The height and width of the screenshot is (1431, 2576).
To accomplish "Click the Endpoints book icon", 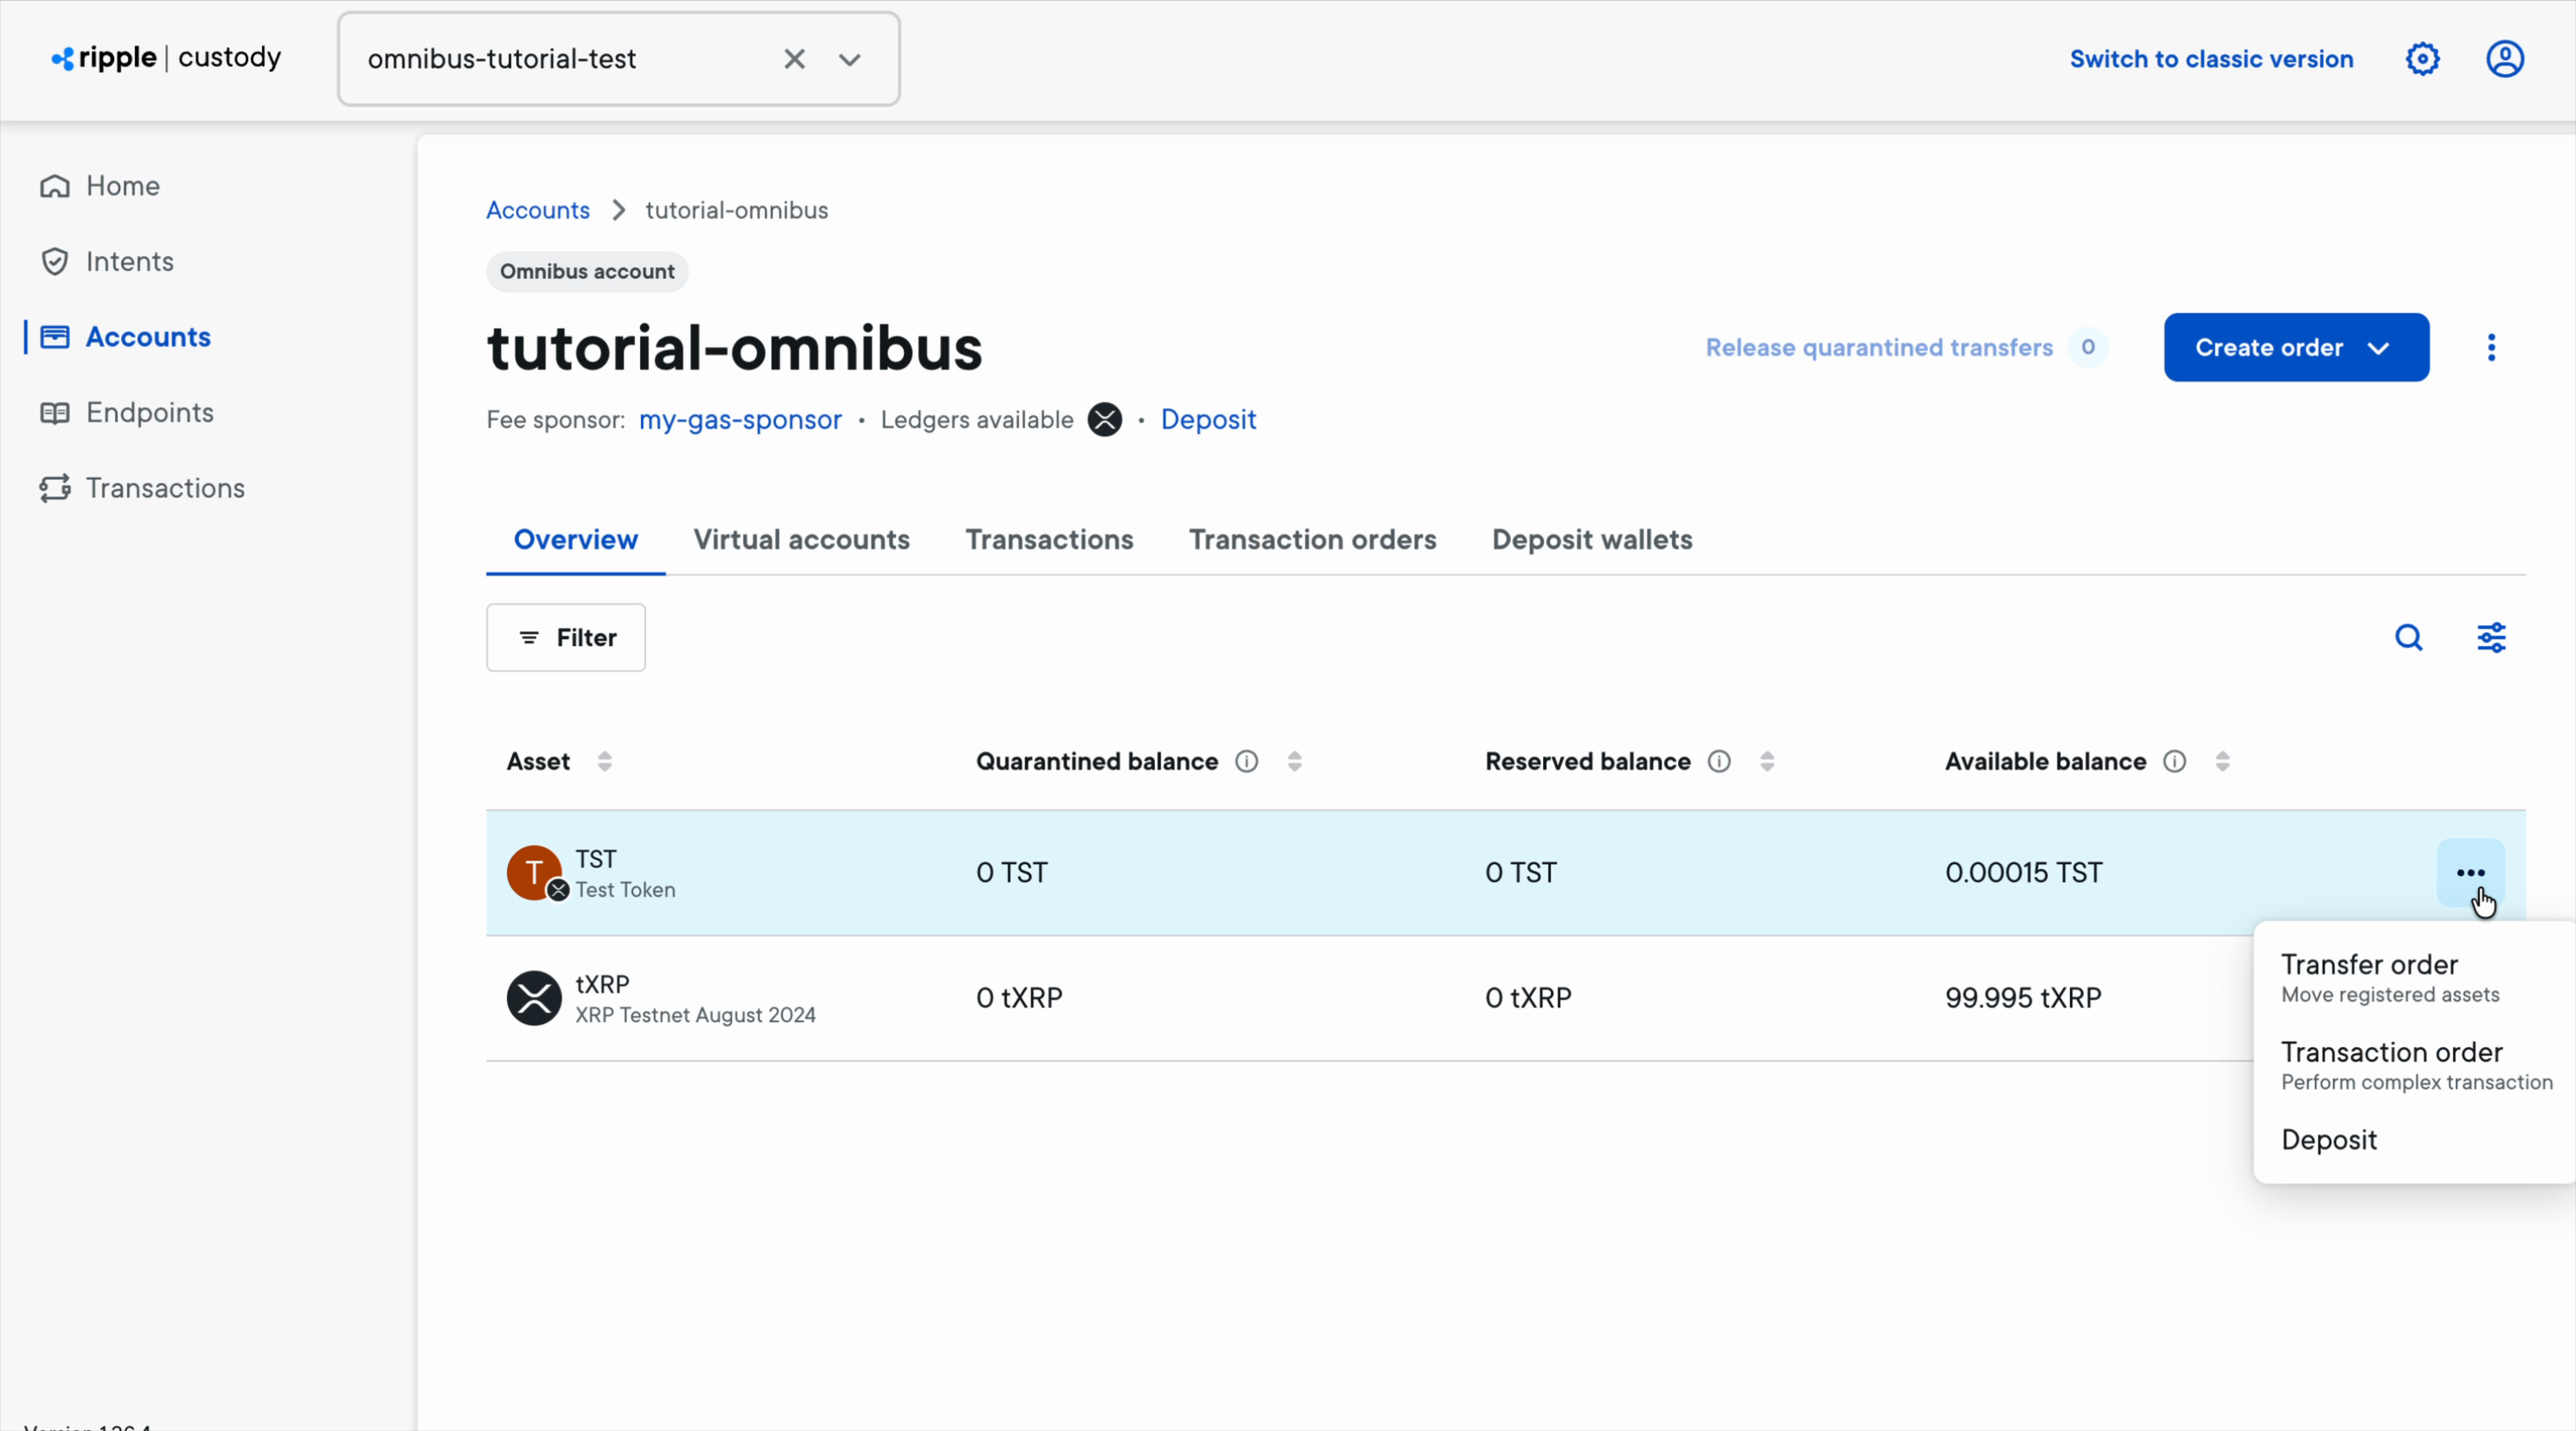I will [x=55, y=412].
